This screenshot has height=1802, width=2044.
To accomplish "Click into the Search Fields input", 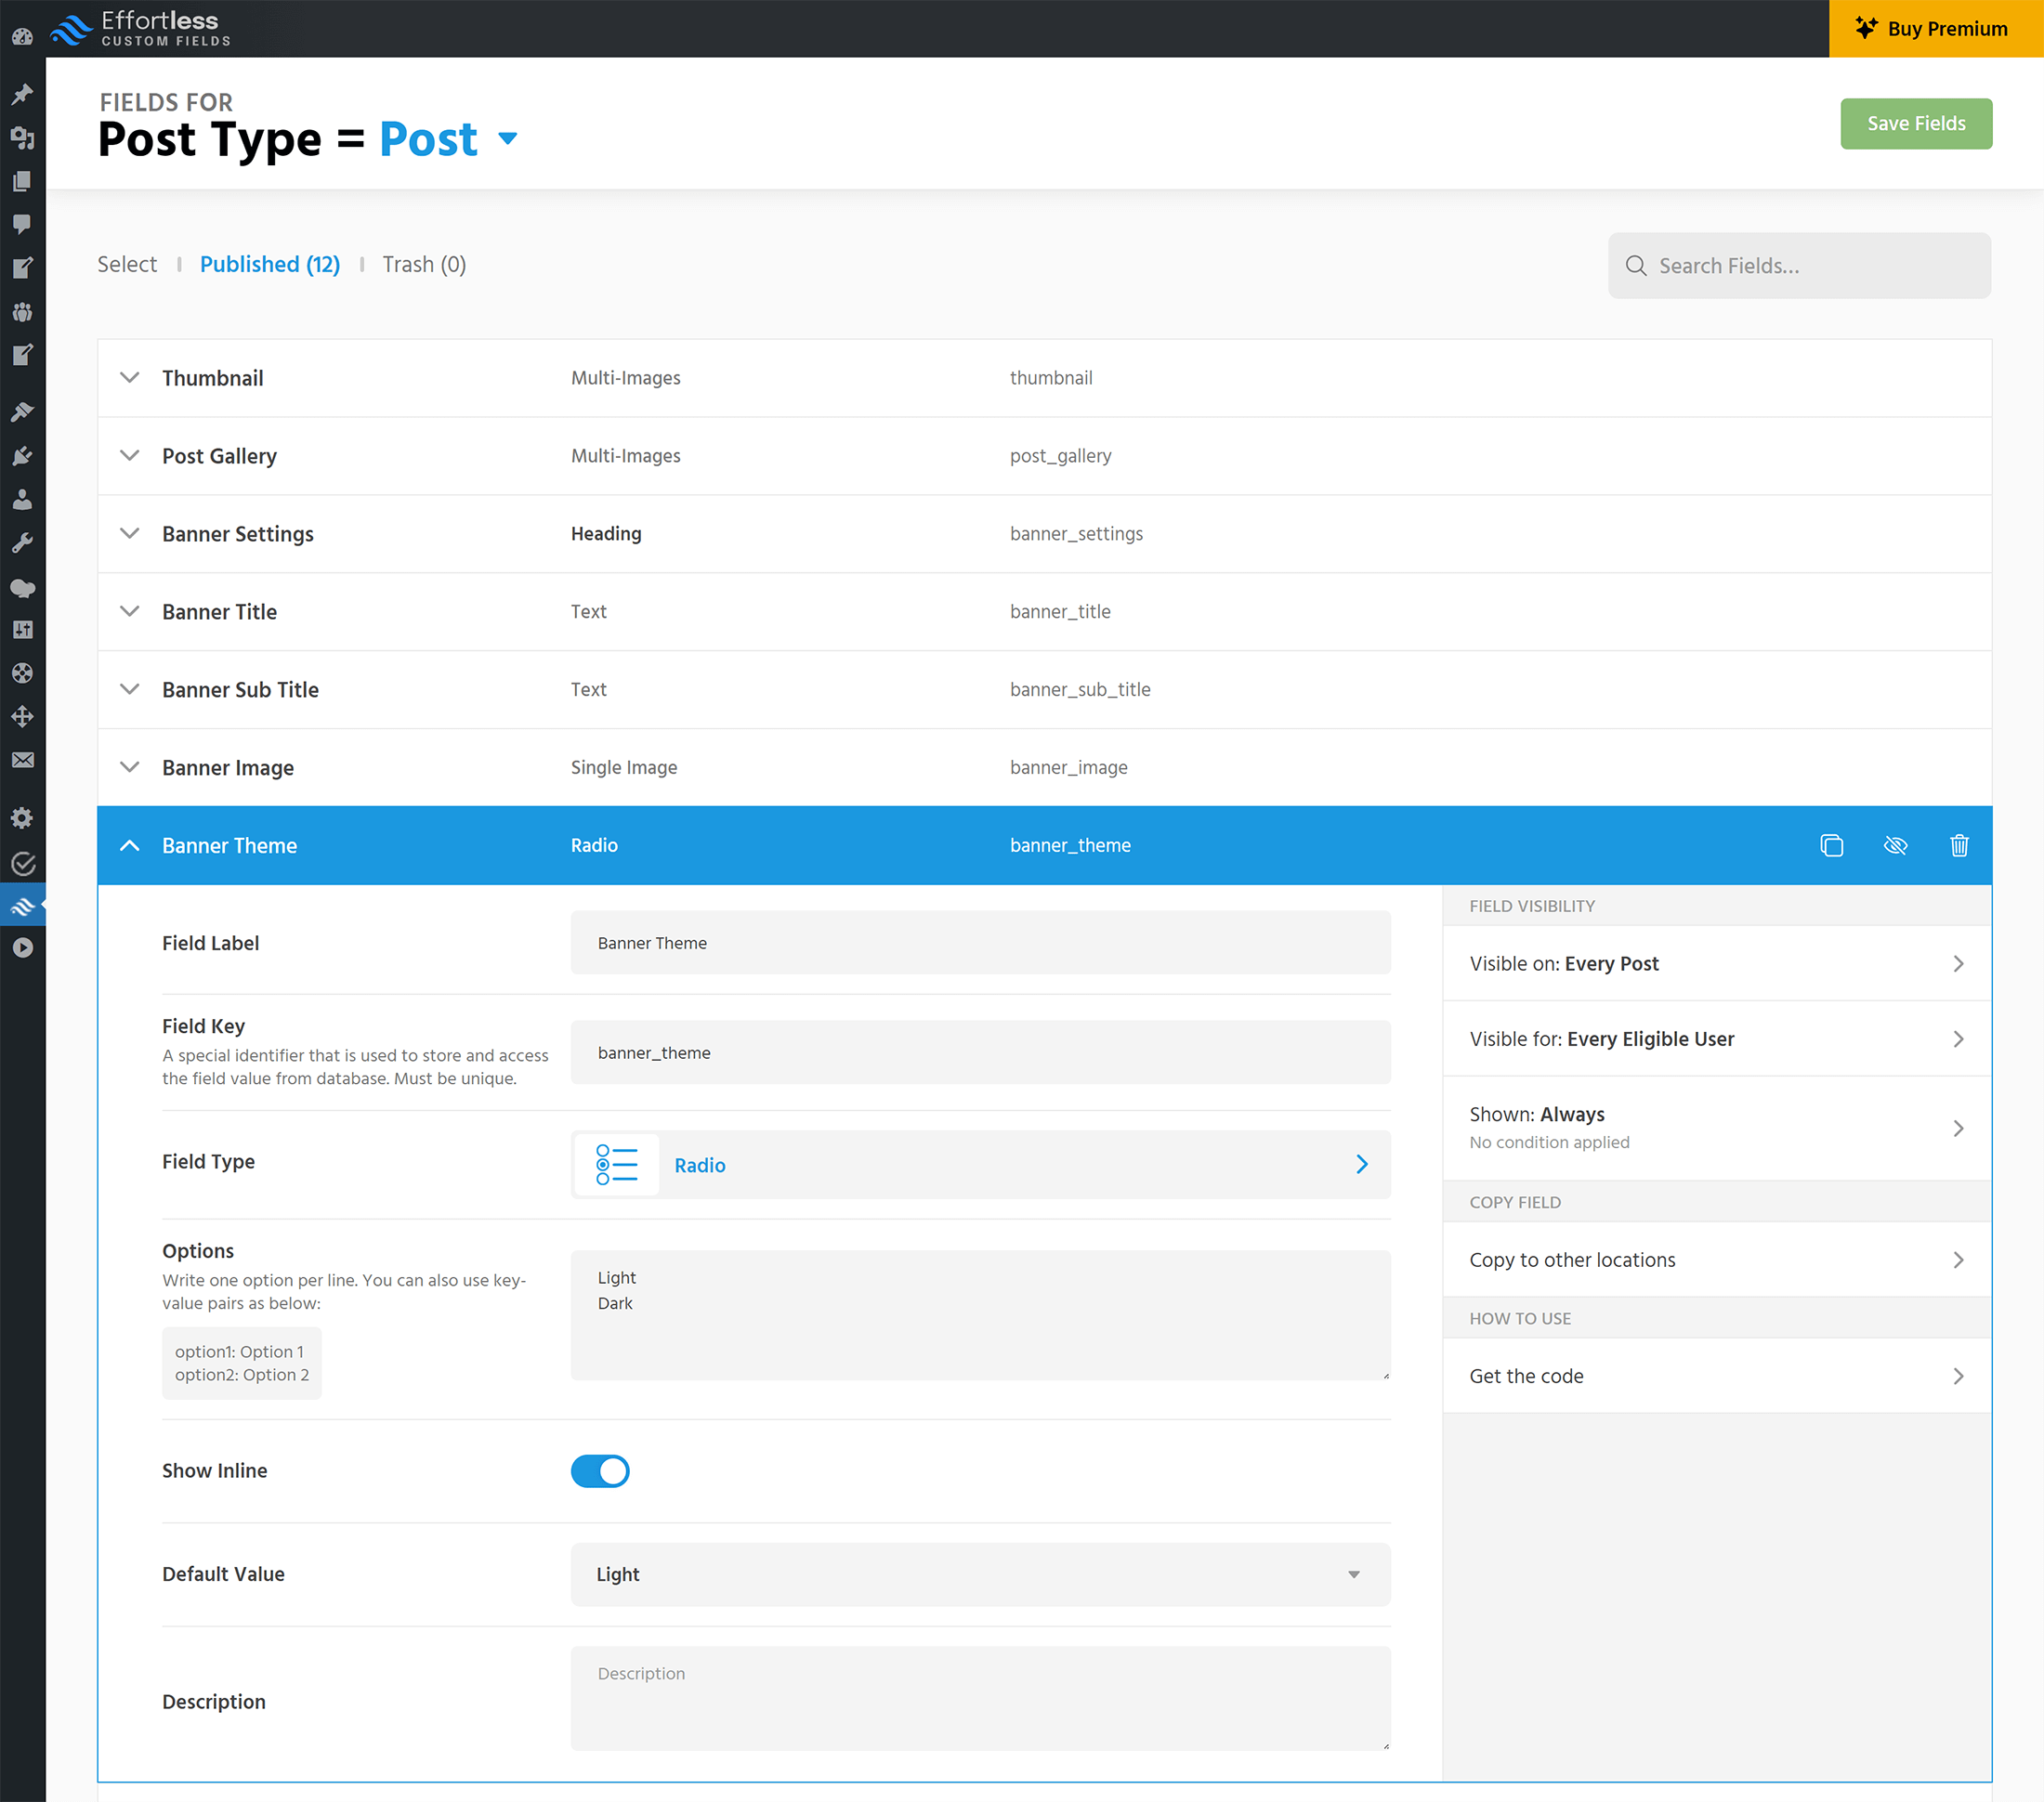I will 1799,266.
